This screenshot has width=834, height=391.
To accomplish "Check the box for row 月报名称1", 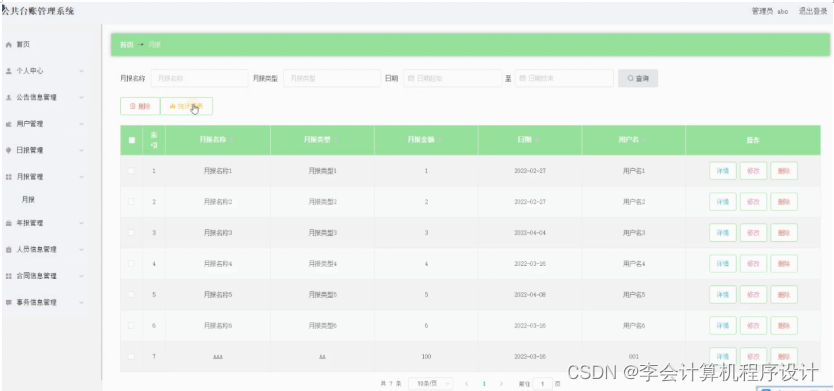I will (x=131, y=171).
